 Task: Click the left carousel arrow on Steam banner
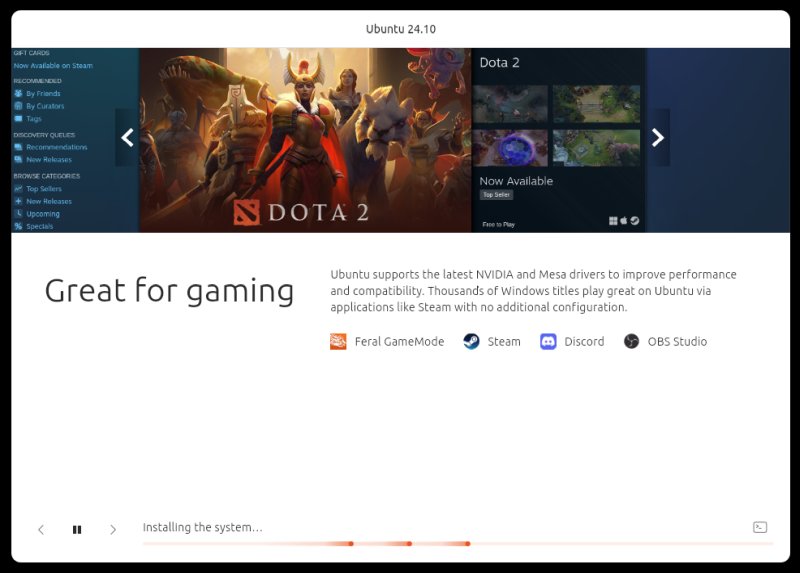[x=127, y=137]
